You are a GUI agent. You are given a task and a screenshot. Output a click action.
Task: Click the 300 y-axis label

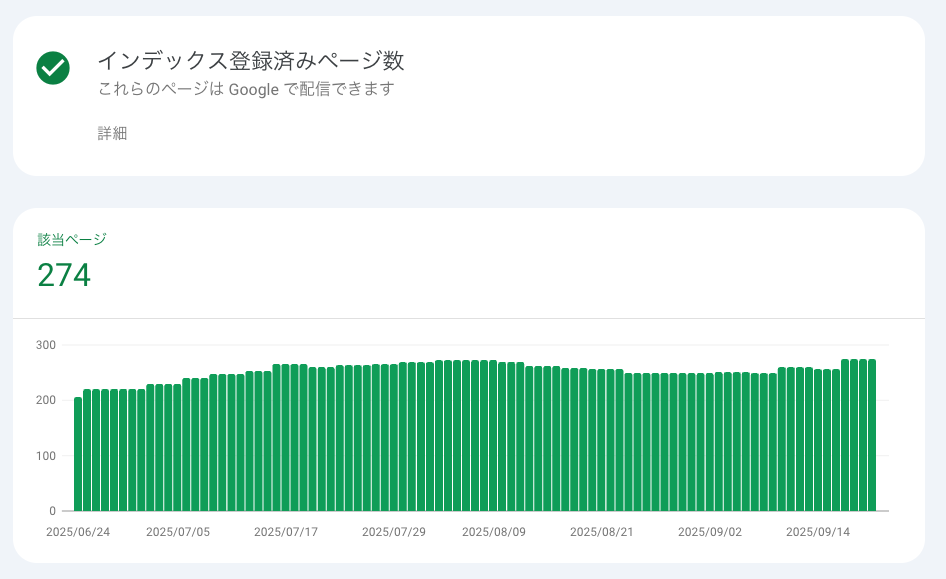[x=45, y=345]
